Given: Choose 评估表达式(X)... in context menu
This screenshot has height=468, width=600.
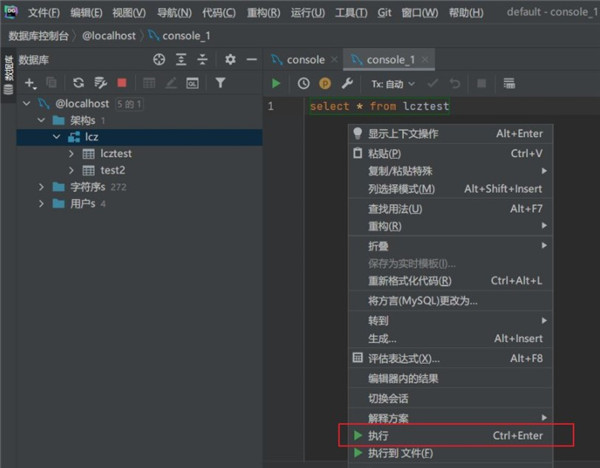Looking at the screenshot, I should tap(450, 359).
